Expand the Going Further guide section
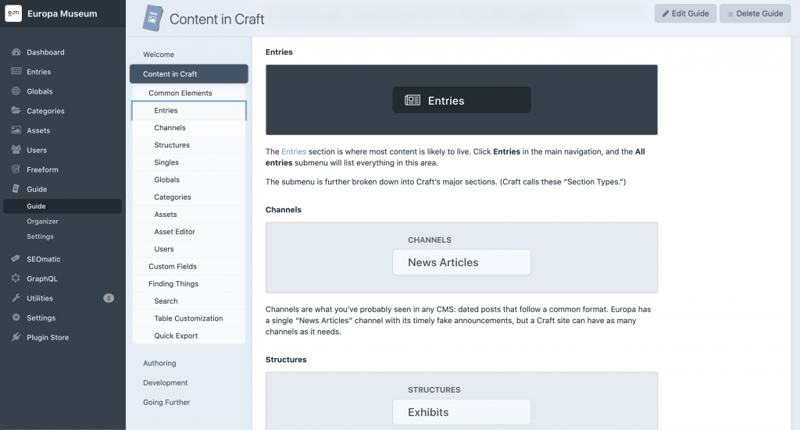This screenshot has width=800, height=430. click(166, 402)
